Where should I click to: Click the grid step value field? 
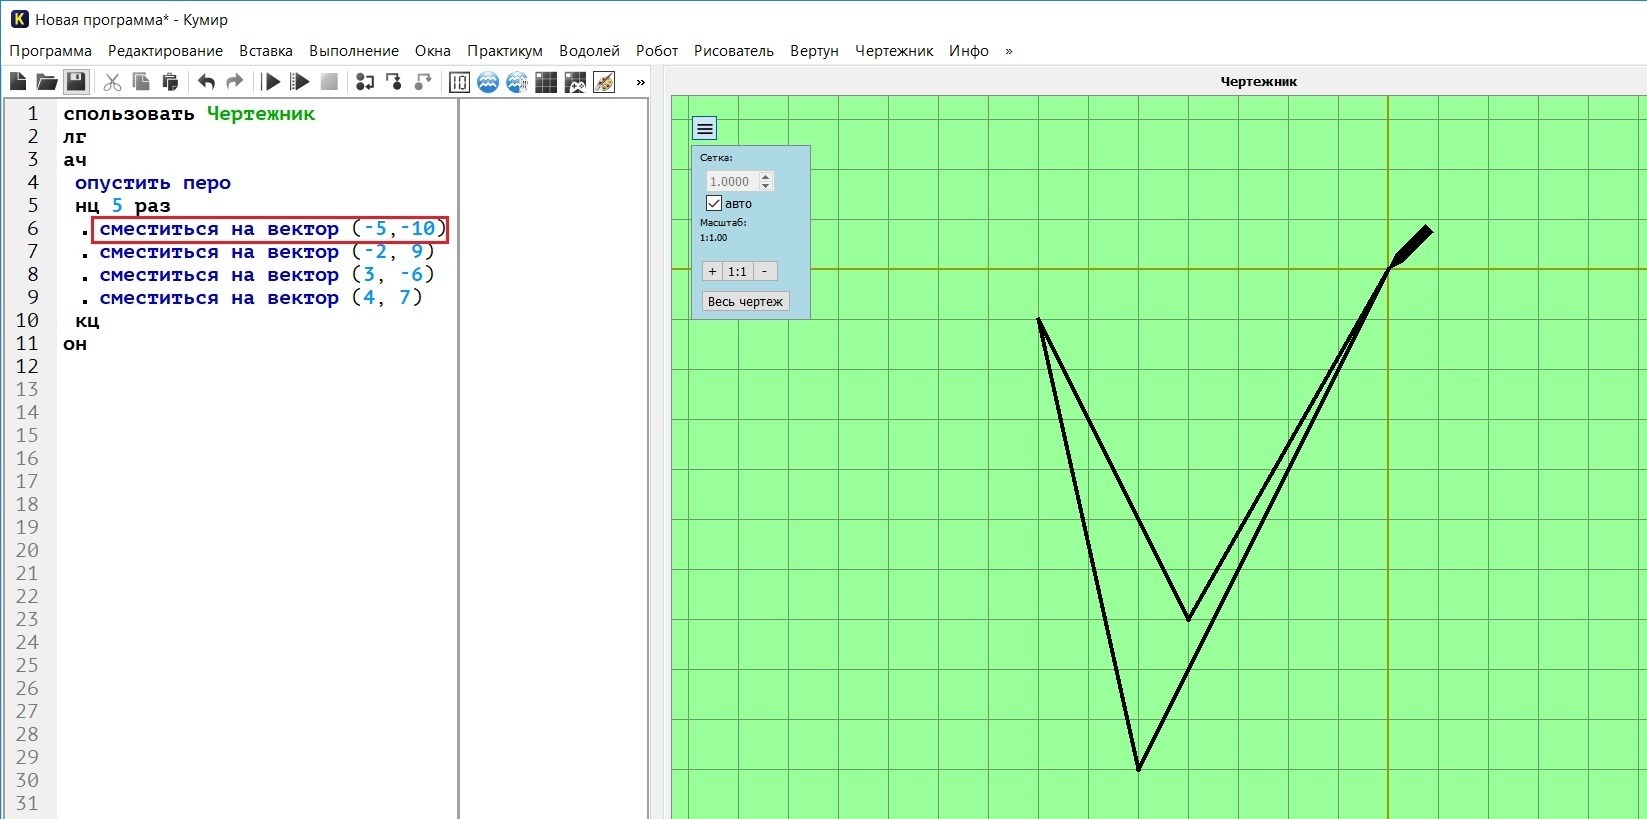tap(732, 181)
